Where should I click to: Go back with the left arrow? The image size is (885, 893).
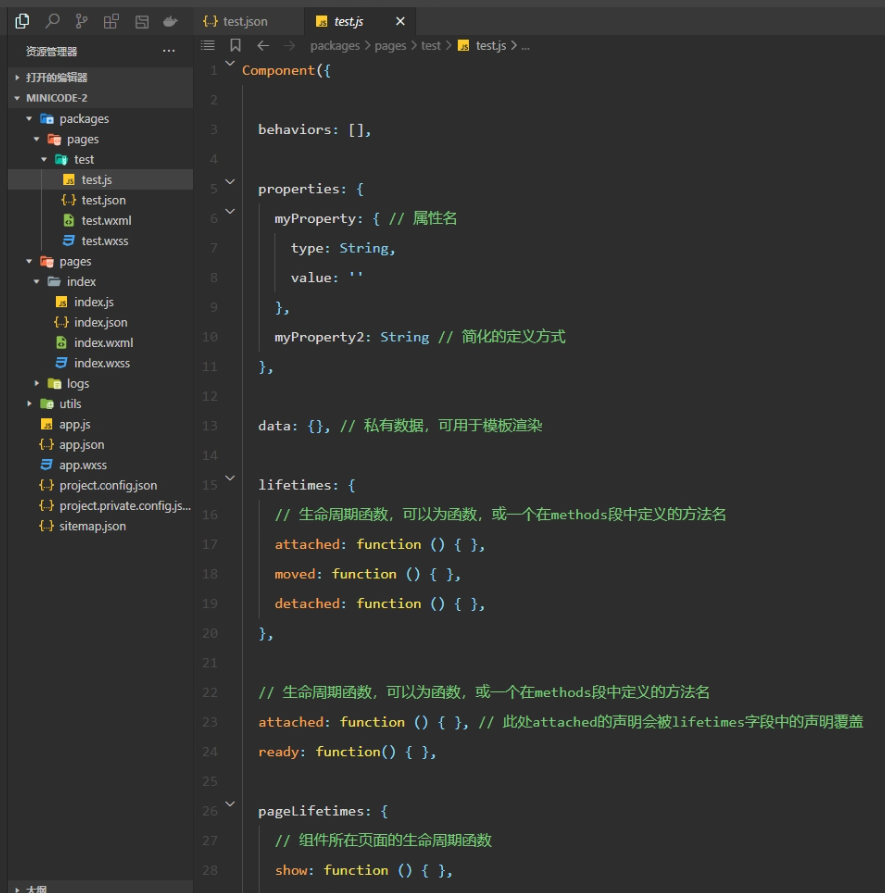(263, 46)
